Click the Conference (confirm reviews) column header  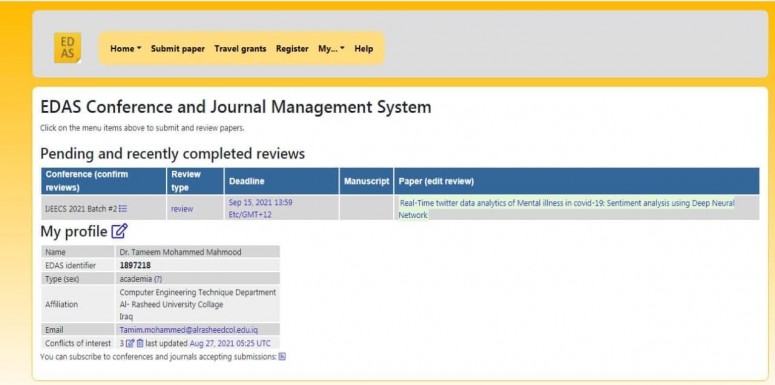click(103, 181)
